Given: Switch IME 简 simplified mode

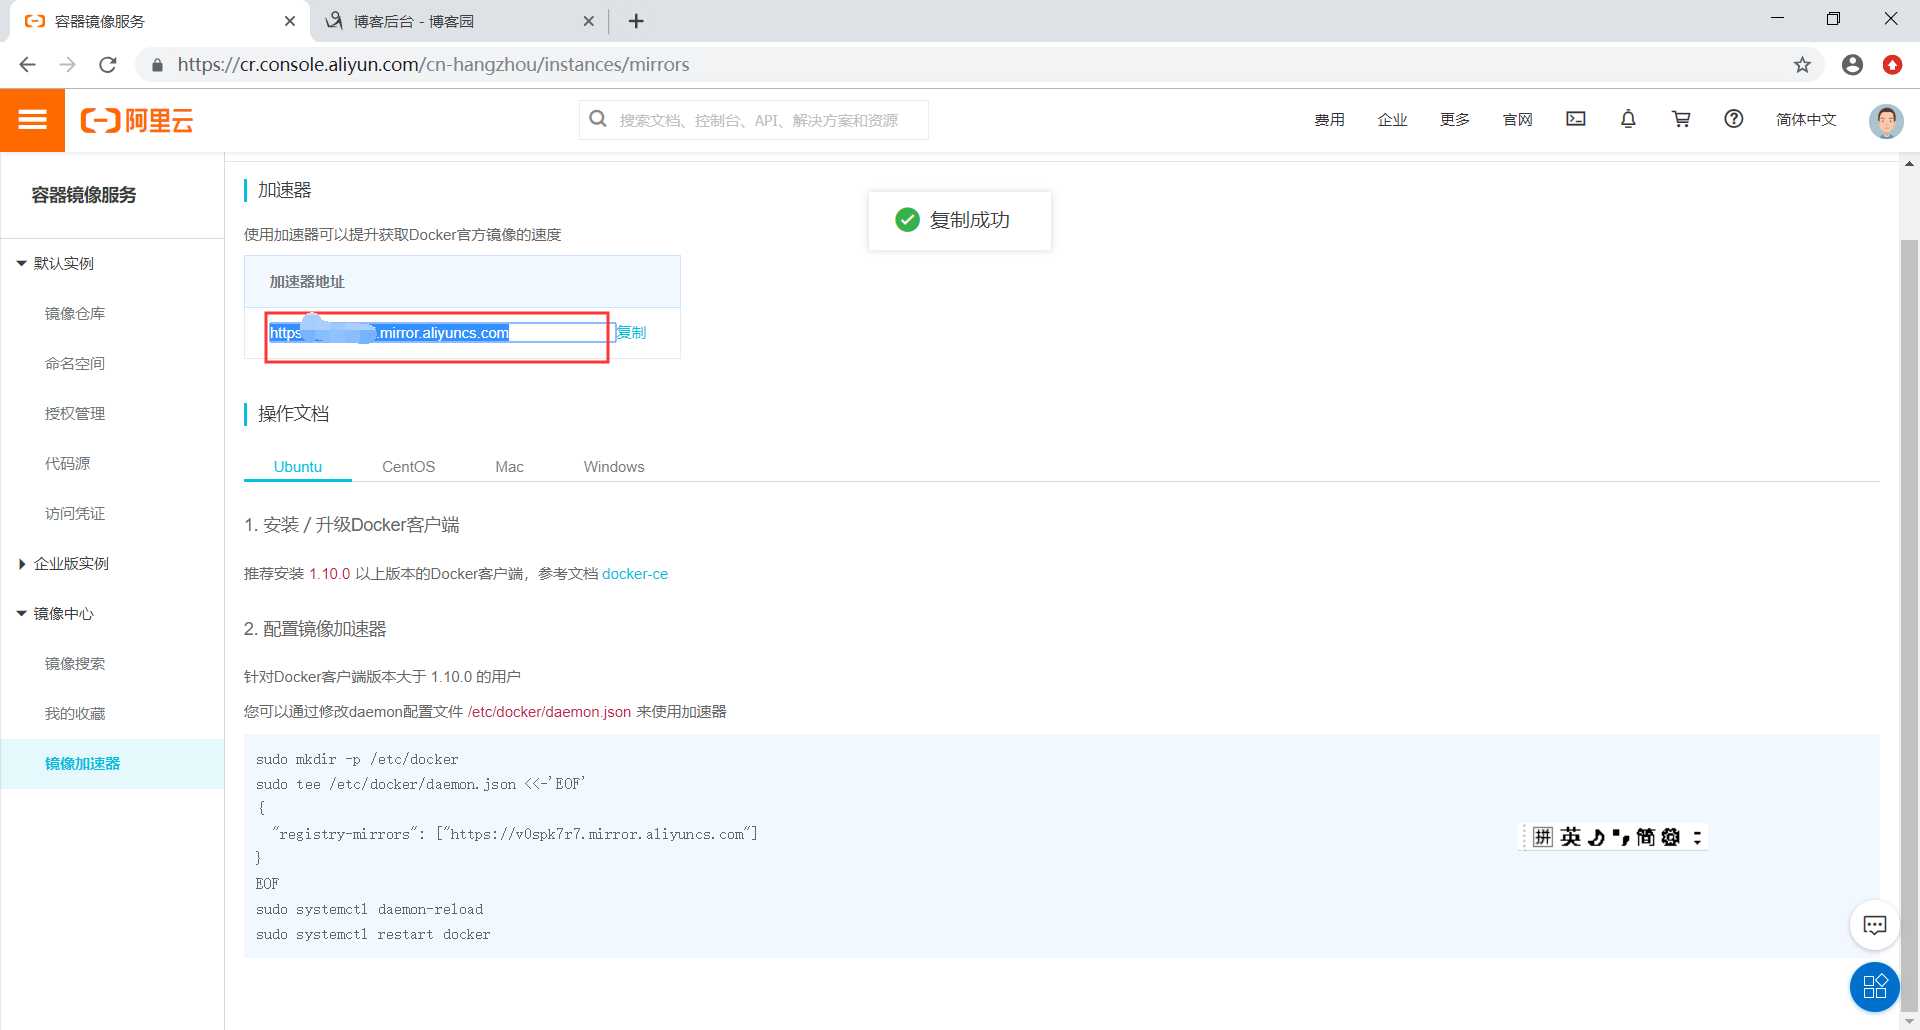Looking at the screenshot, I should click(1645, 837).
